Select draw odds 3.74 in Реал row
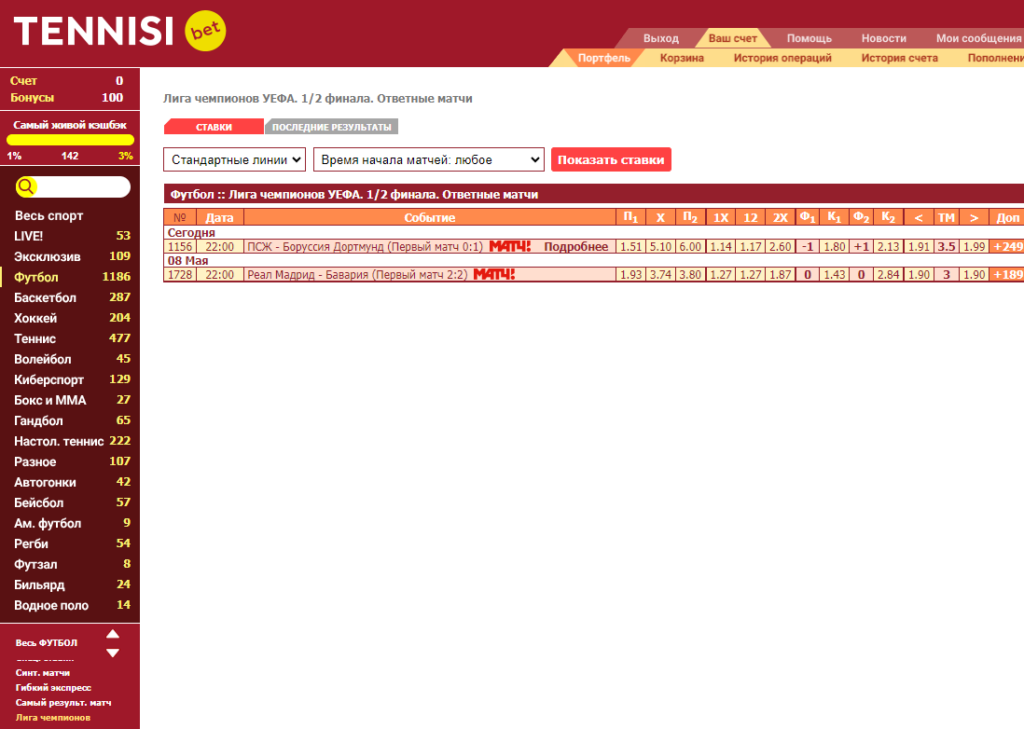The height and width of the screenshot is (729, 1024). (x=660, y=274)
